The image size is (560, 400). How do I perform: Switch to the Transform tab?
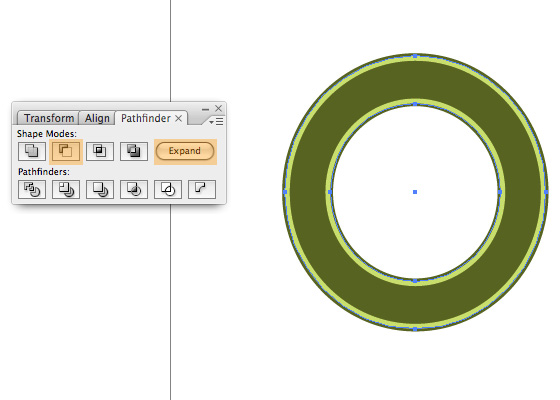click(x=49, y=118)
